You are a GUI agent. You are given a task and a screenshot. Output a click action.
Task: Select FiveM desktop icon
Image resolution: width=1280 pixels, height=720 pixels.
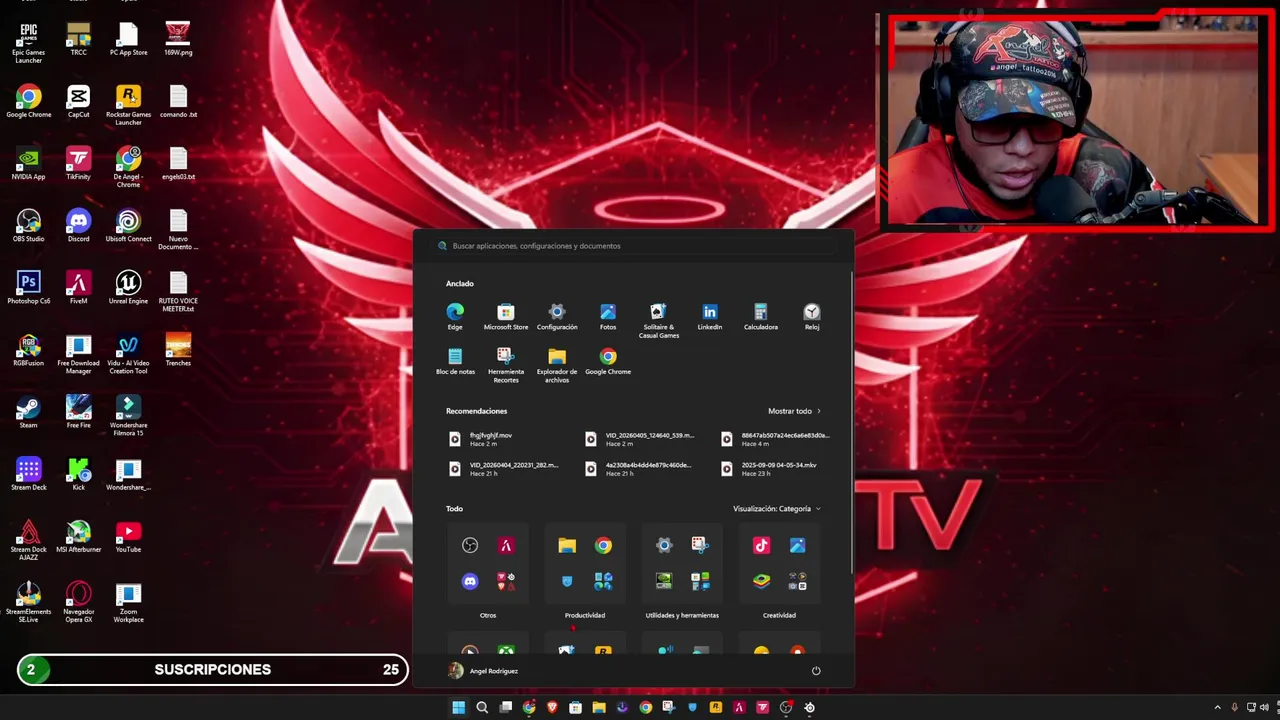(78, 288)
